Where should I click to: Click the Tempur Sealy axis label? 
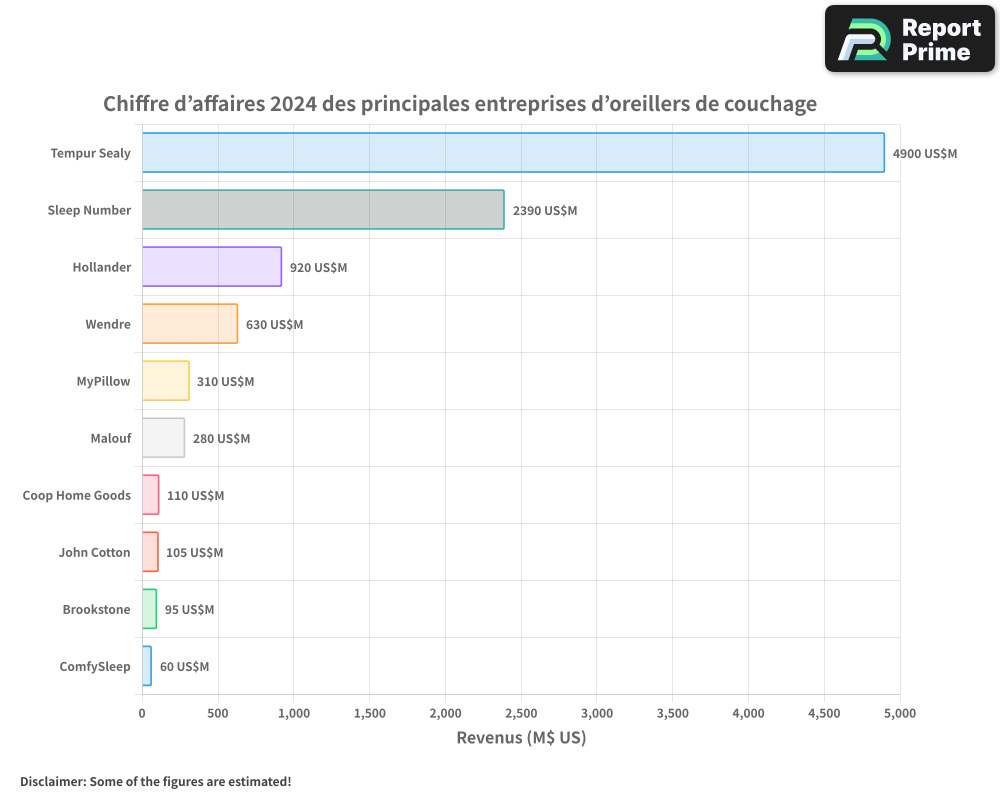pyautogui.click(x=90, y=154)
